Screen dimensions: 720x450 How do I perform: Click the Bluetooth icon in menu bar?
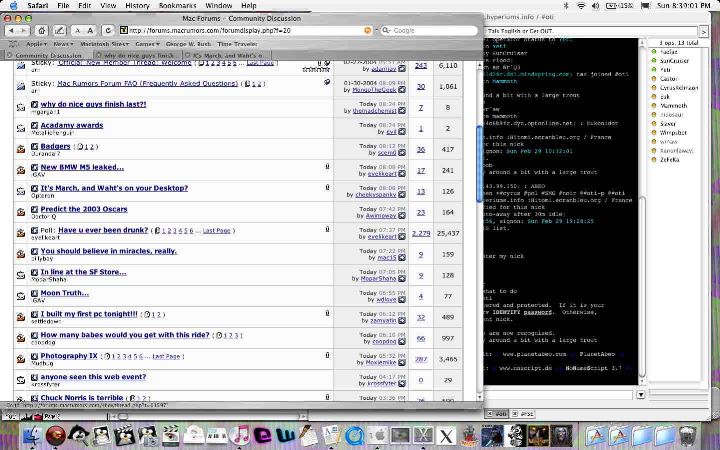pos(566,6)
